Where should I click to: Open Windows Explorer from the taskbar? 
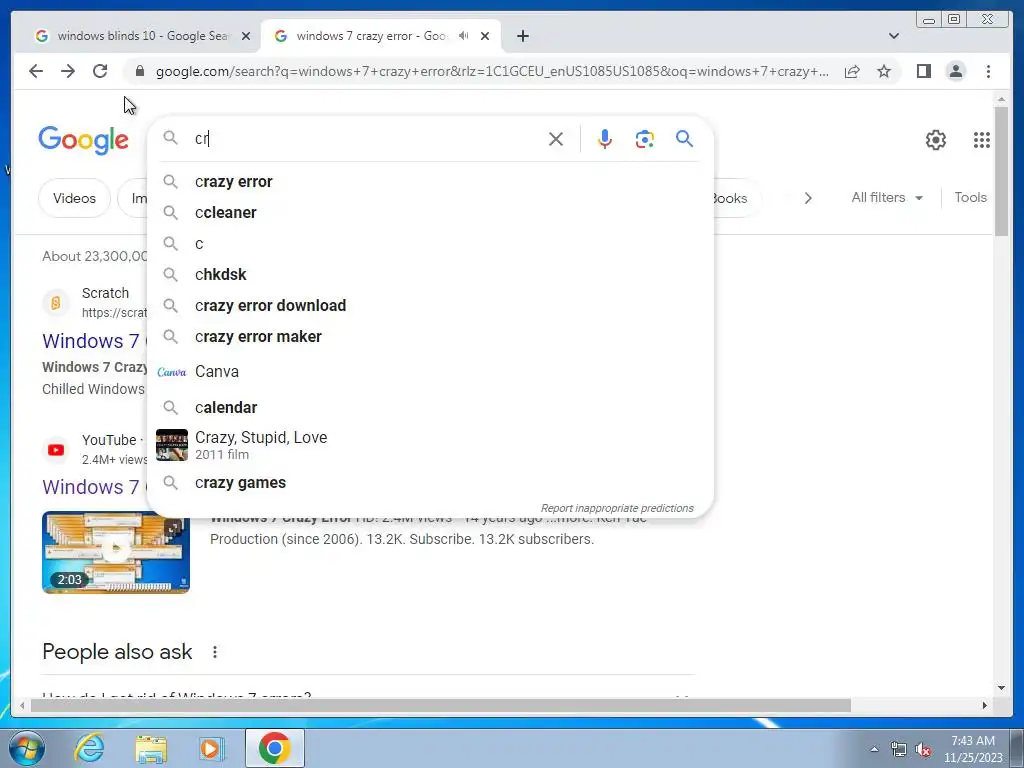point(151,748)
